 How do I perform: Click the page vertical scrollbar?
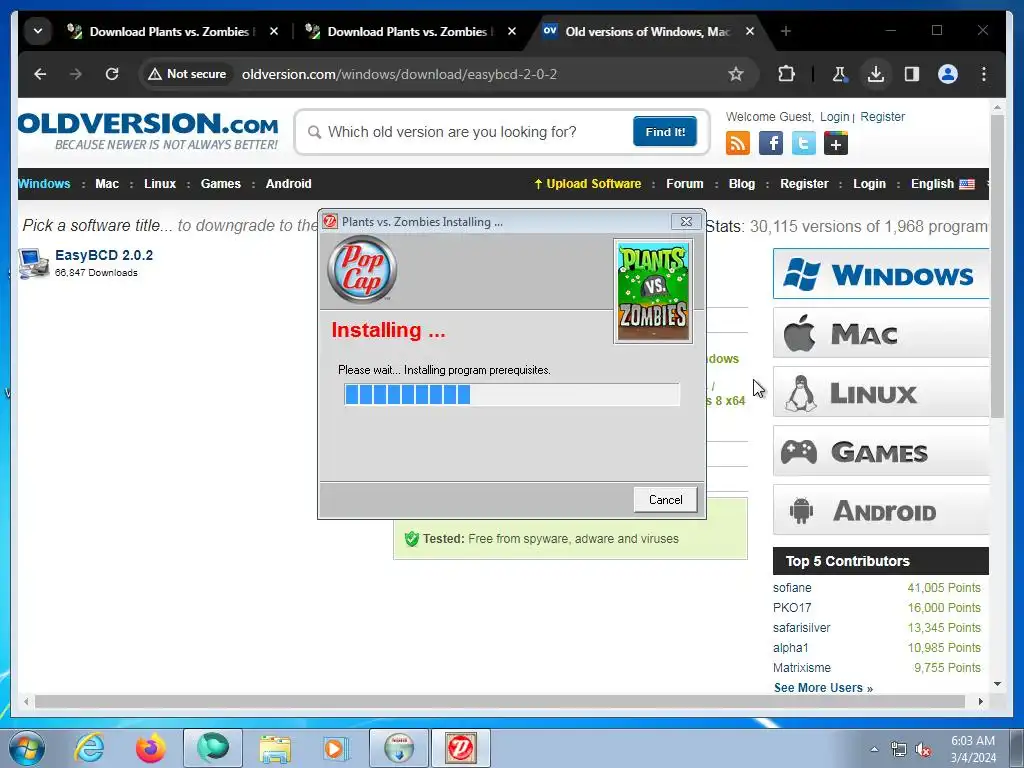click(997, 266)
